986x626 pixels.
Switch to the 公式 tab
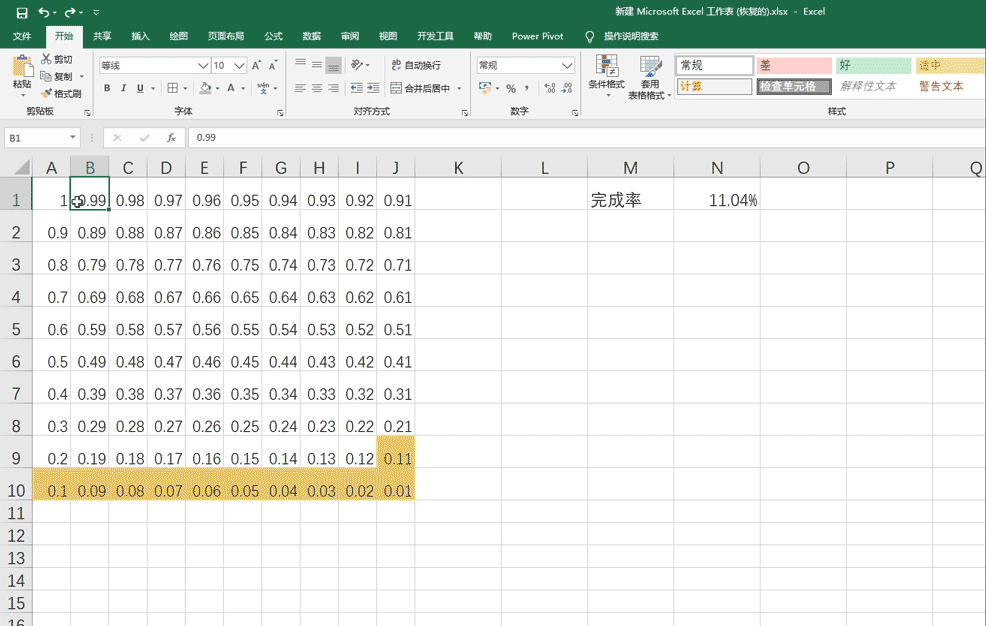pyautogui.click(x=273, y=36)
